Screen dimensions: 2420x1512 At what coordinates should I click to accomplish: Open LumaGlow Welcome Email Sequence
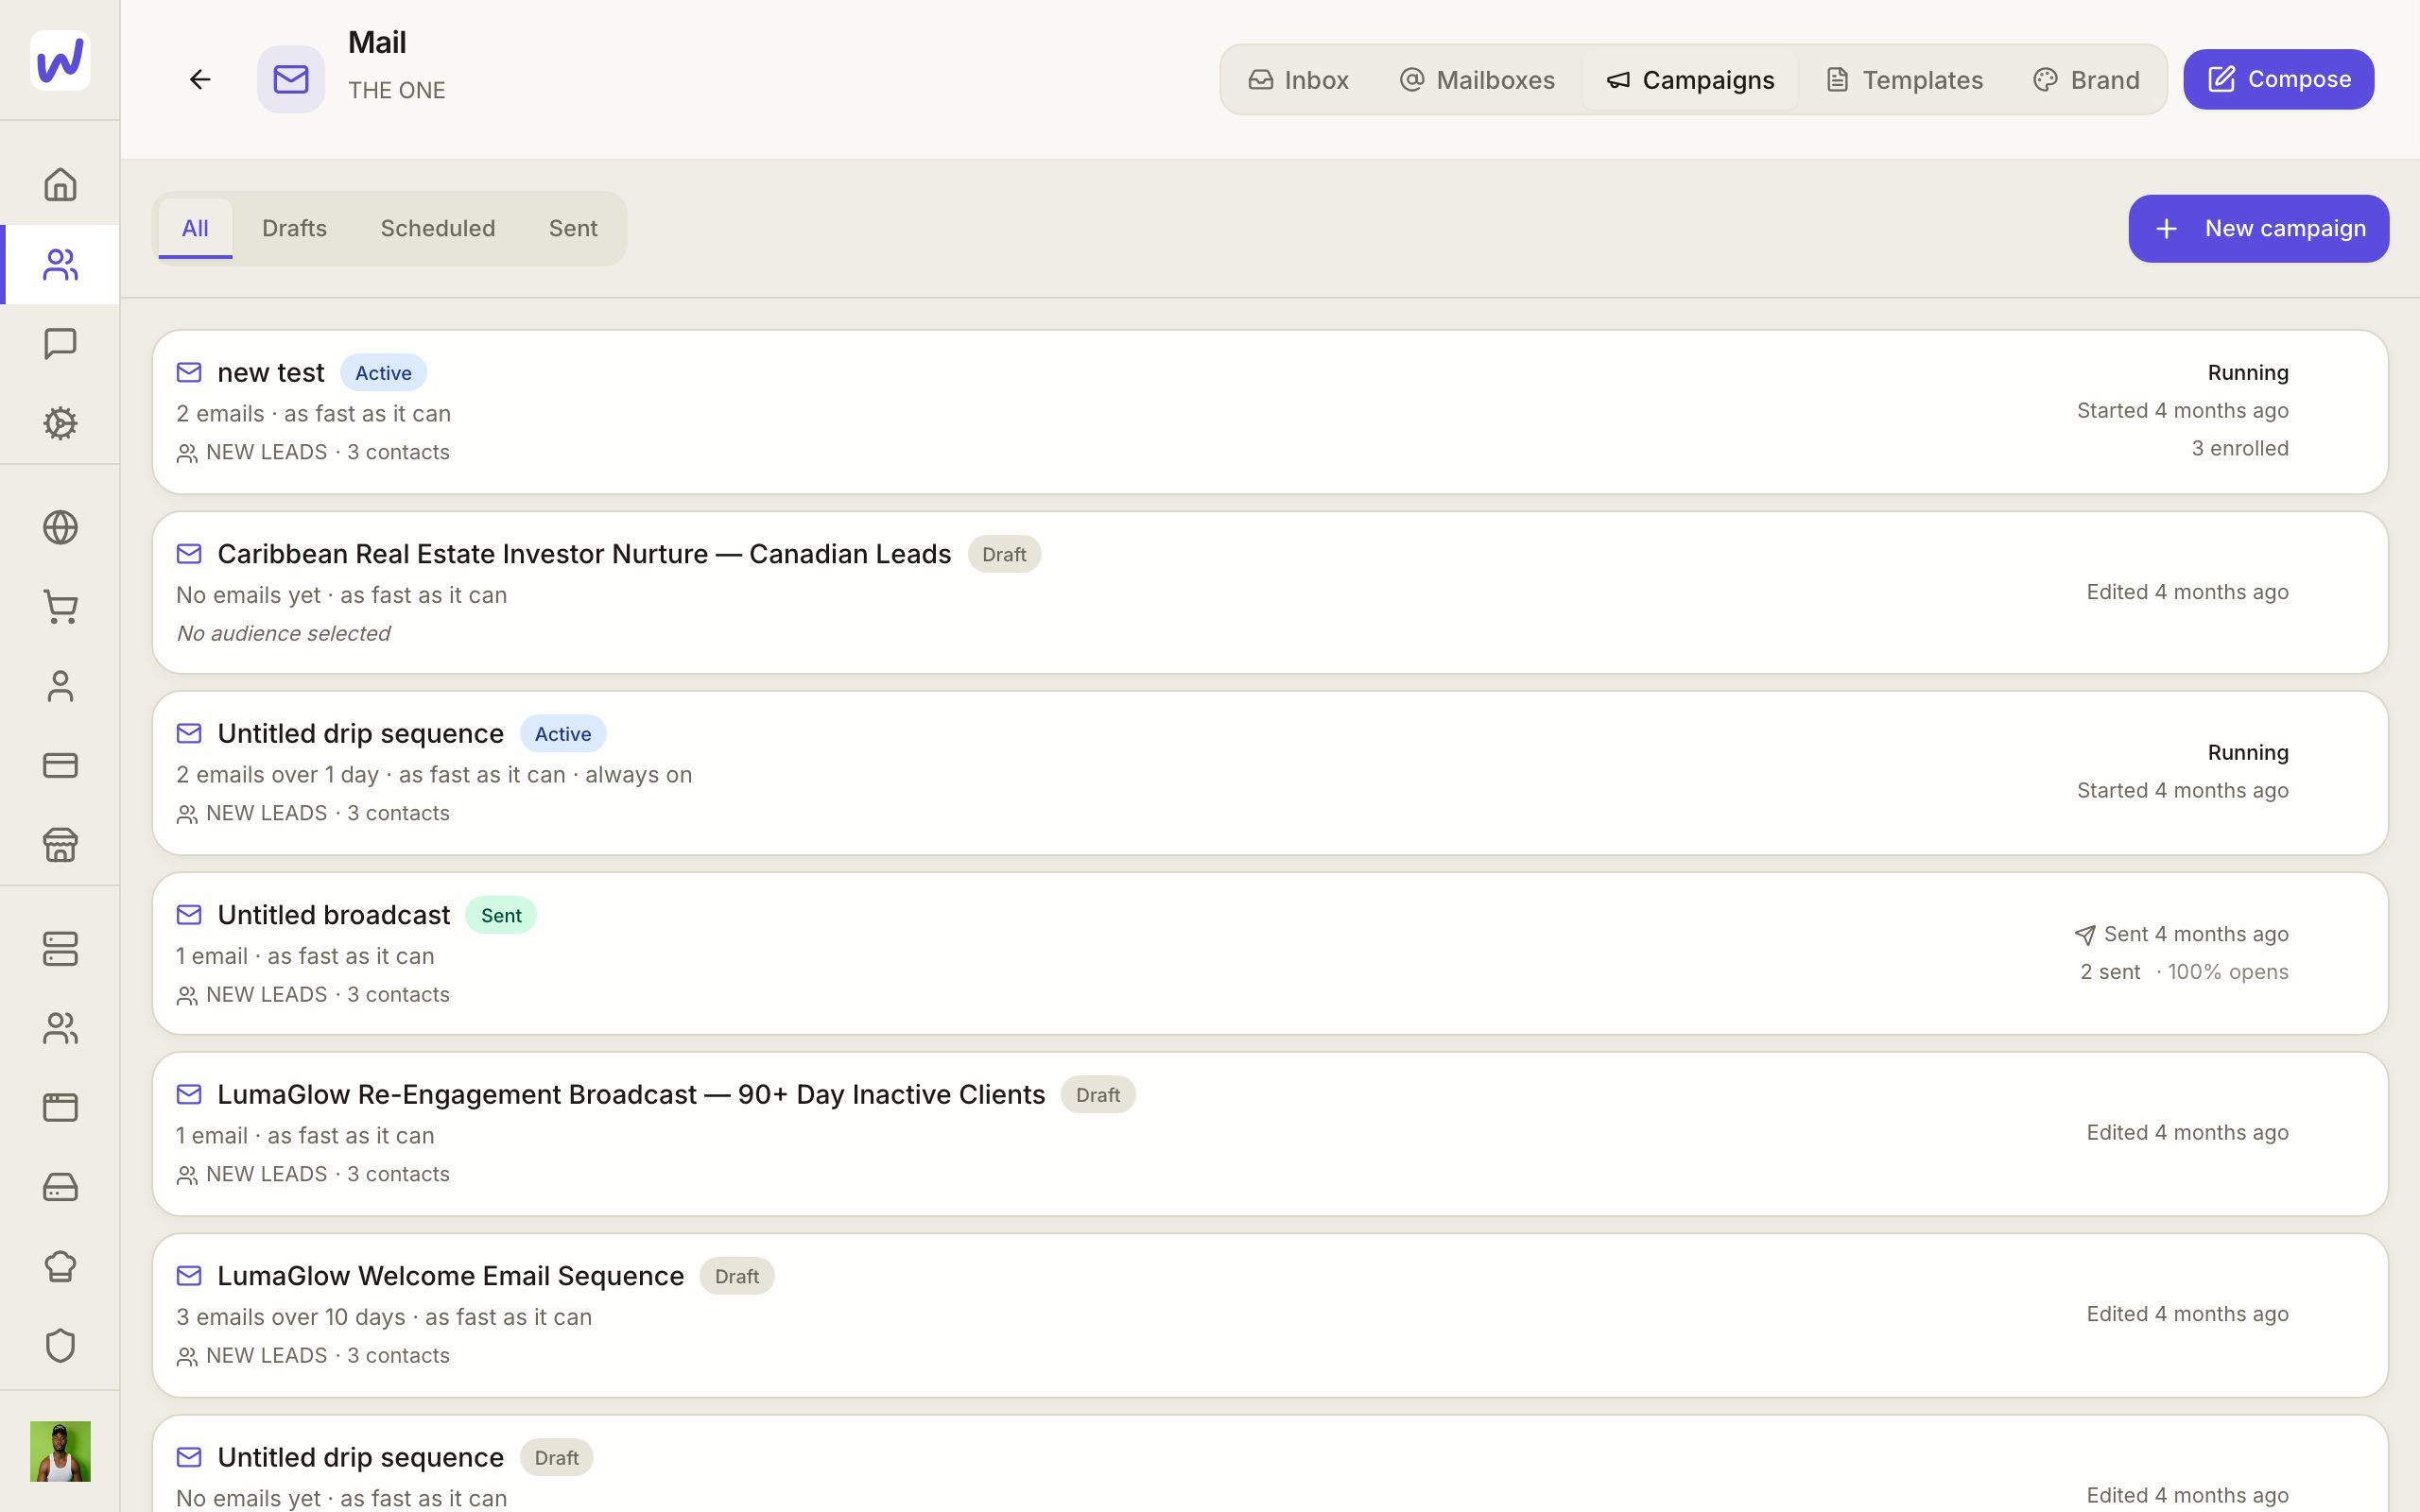[1270, 1315]
